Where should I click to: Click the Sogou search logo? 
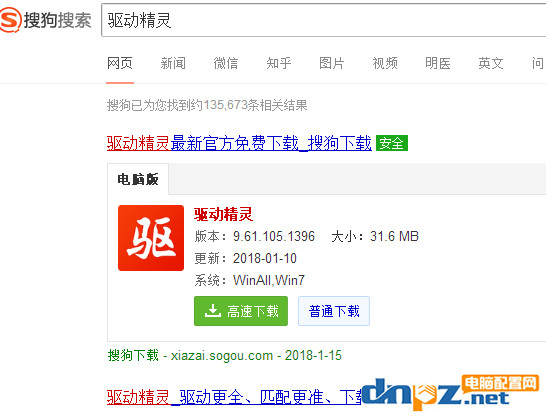(46, 20)
